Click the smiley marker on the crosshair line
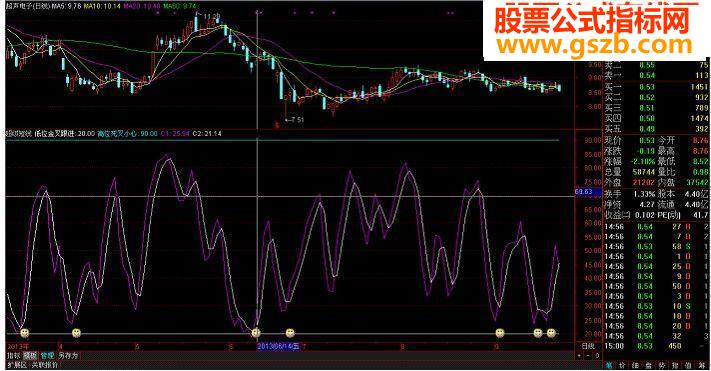Screen dimensions: 711x371 [x=256, y=333]
